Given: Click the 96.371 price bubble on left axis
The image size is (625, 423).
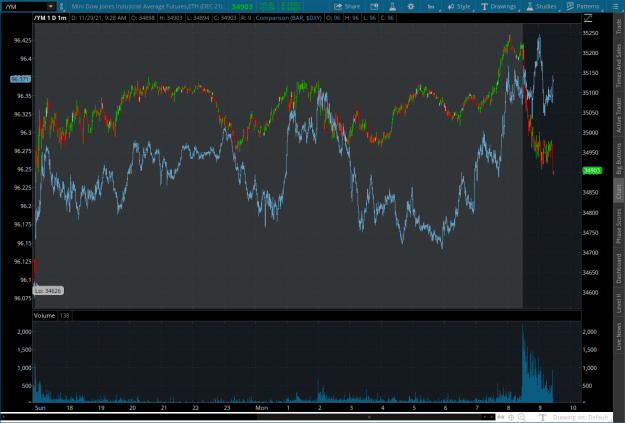Looking at the screenshot, I should pos(20,79).
